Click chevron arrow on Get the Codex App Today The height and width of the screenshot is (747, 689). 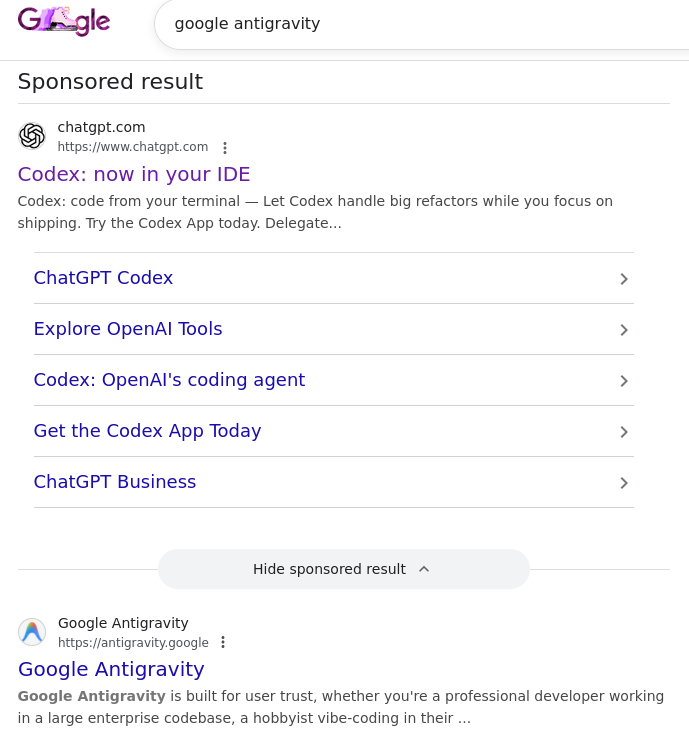[x=624, y=432]
